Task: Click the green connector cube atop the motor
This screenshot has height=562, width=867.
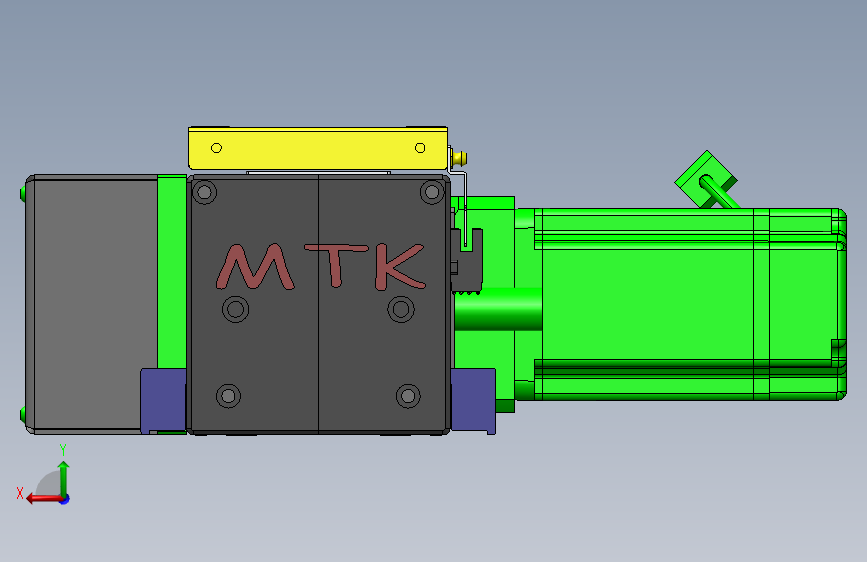Action: [x=706, y=180]
